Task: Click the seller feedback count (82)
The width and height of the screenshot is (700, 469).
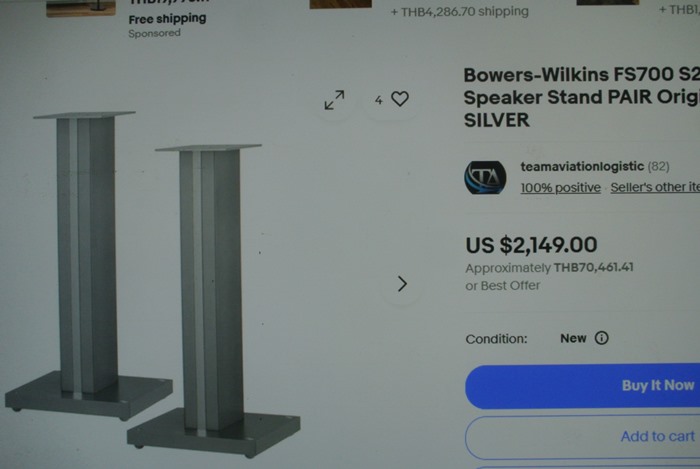Action: tap(658, 166)
